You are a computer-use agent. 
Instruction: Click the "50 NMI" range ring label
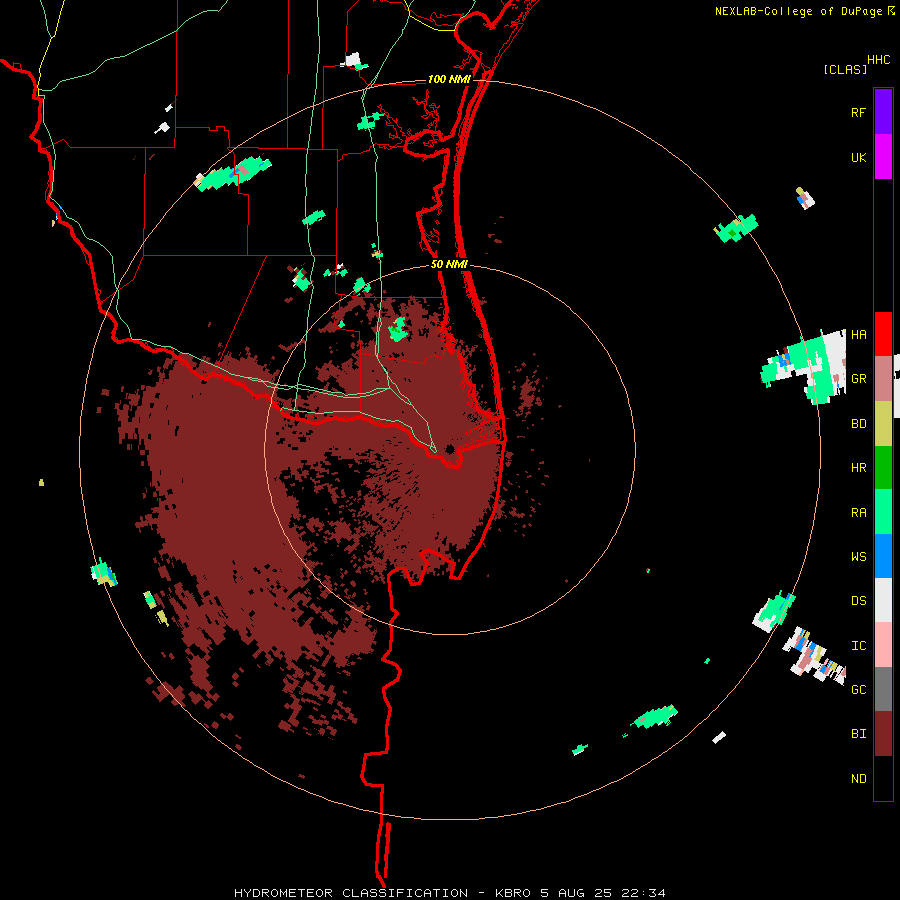(x=449, y=264)
